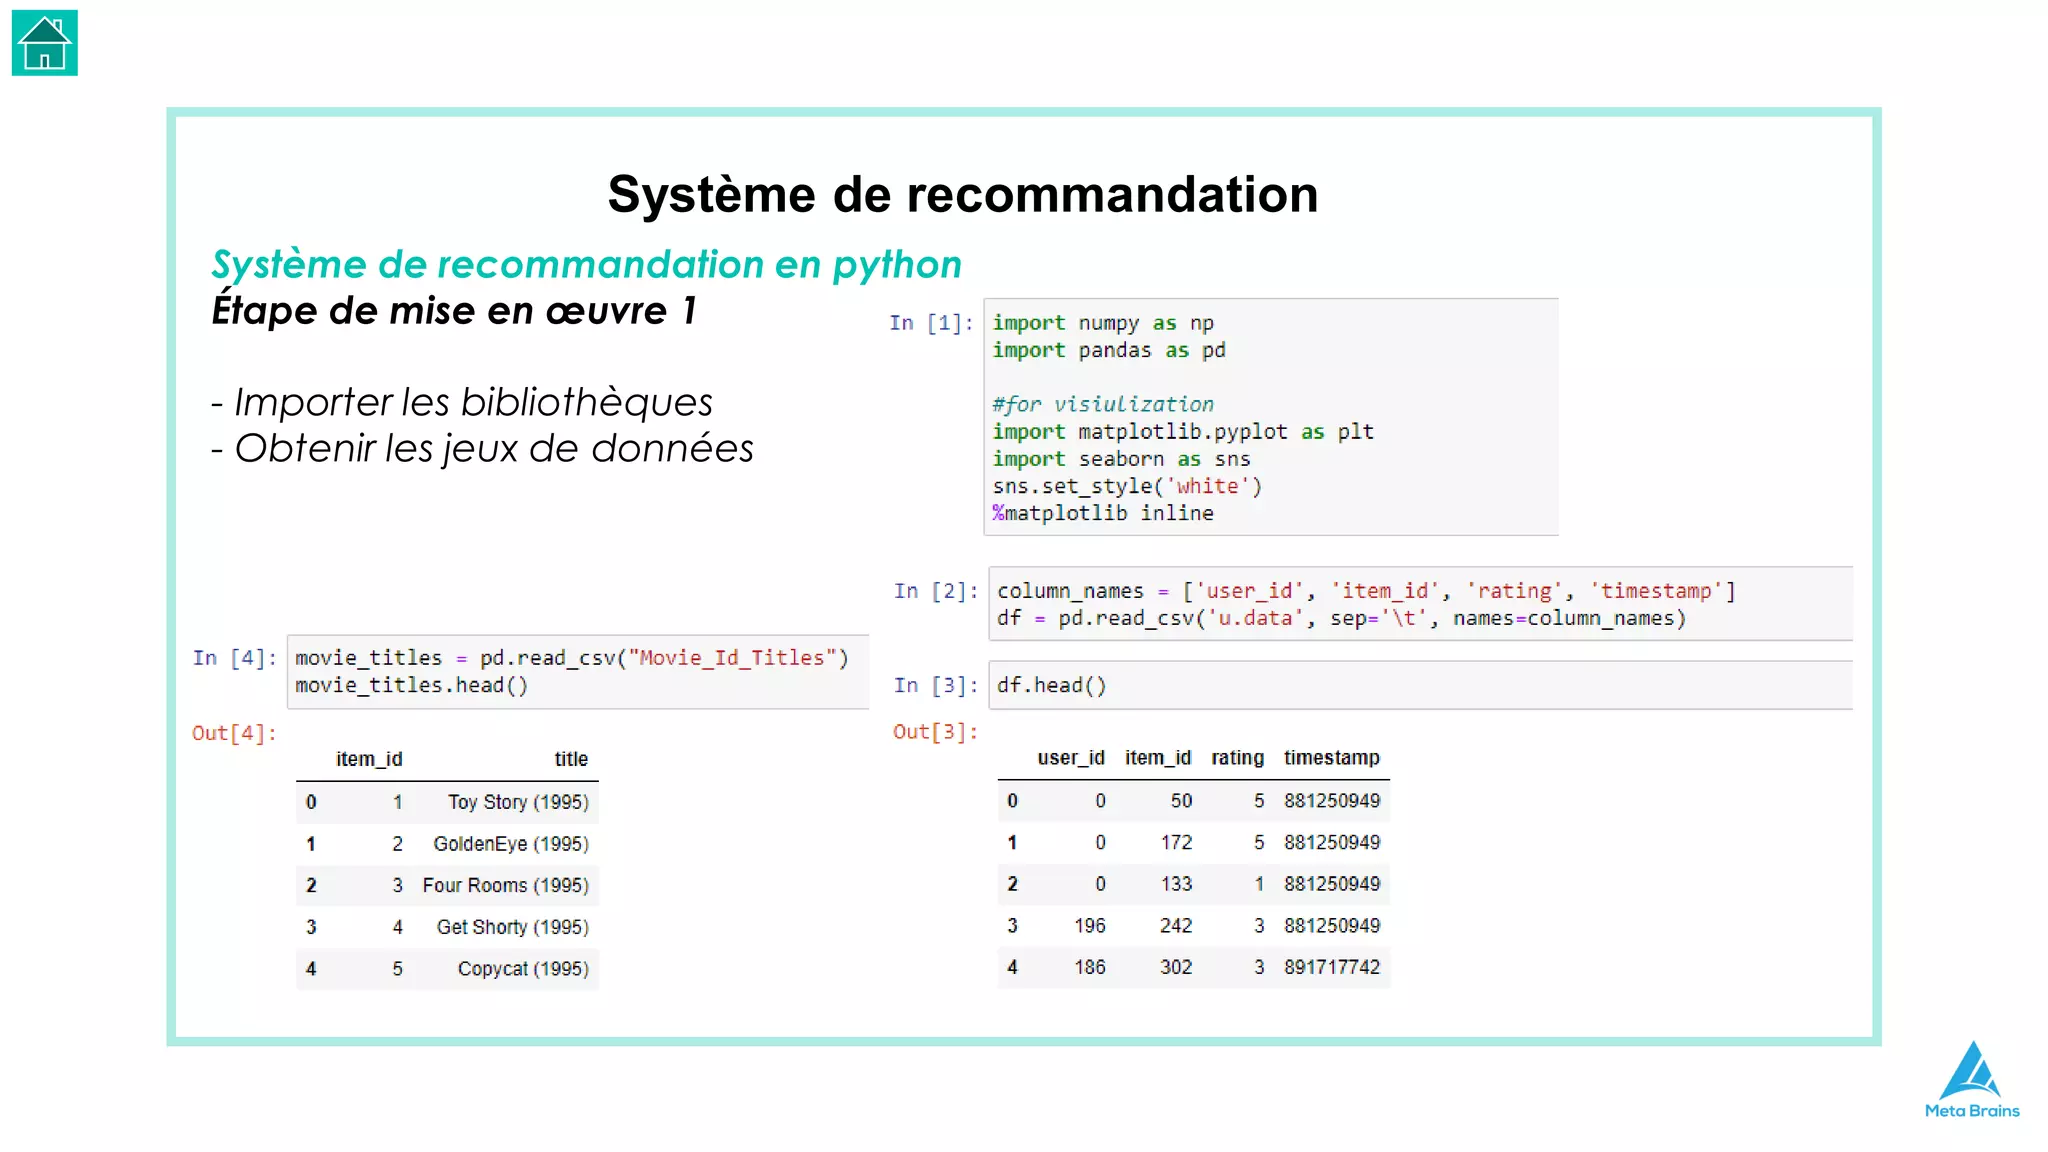Viewport: 2048px width, 1152px height.
Task: Click the 'import seaborn as sns' line
Action: [x=1121, y=459]
